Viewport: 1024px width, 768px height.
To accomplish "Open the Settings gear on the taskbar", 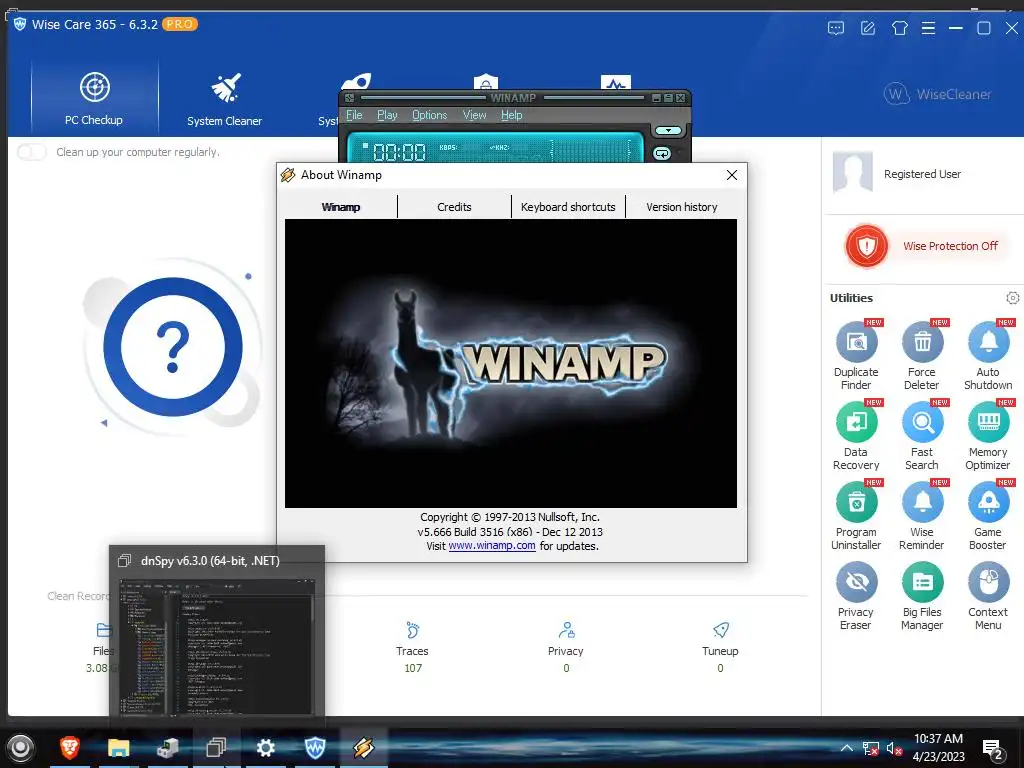I will [x=265, y=747].
